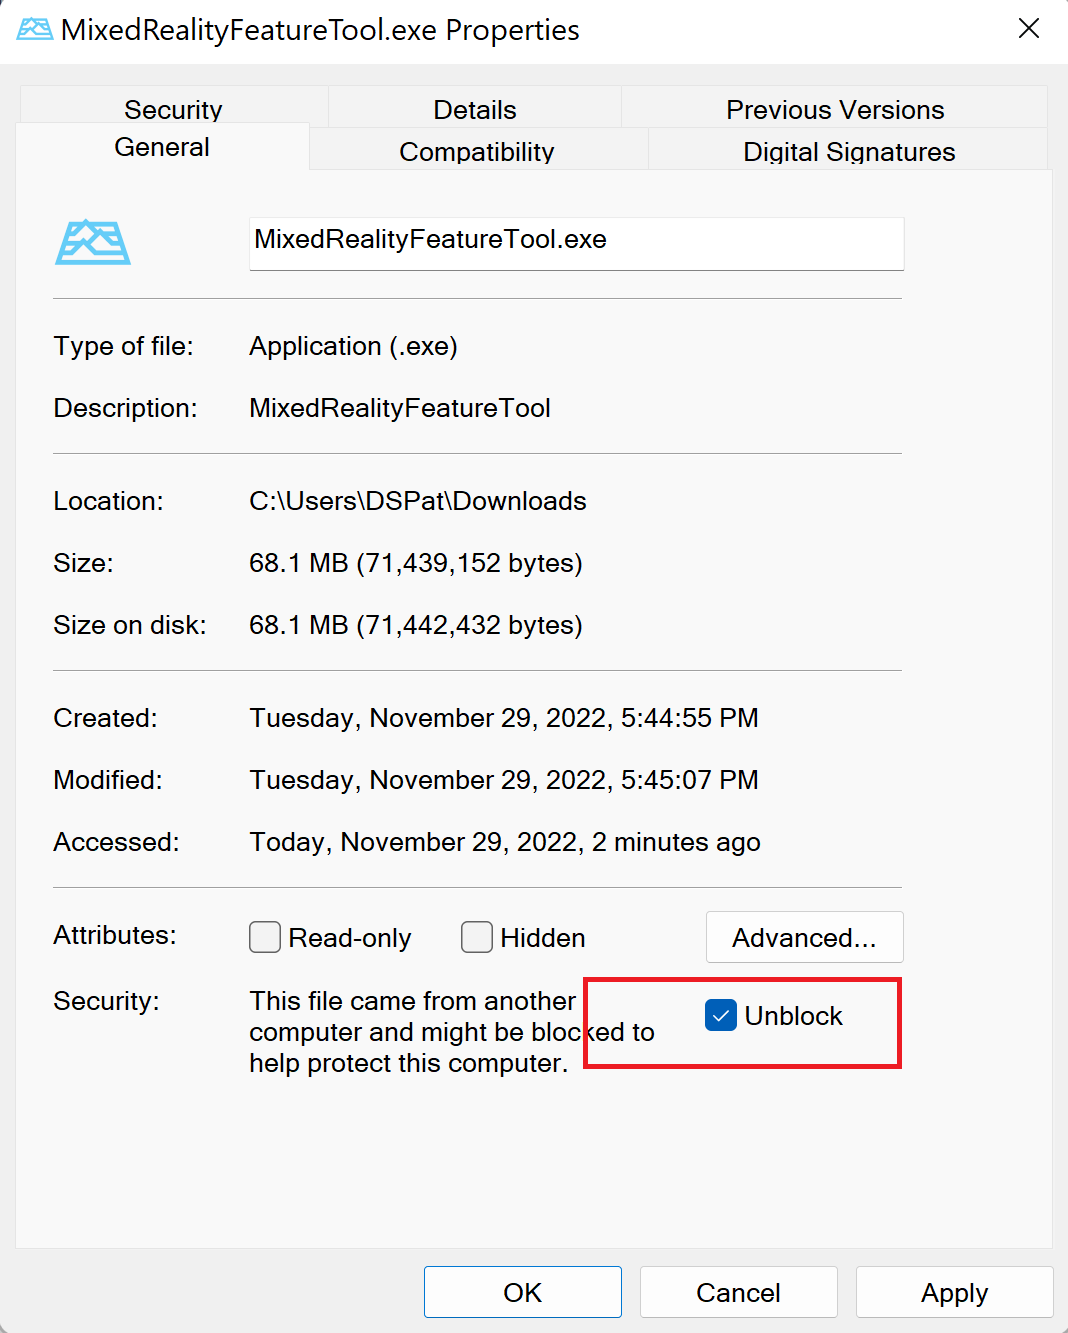Viewport: 1068px width, 1333px height.
Task: Confirm with the OK button
Action: point(522,1292)
